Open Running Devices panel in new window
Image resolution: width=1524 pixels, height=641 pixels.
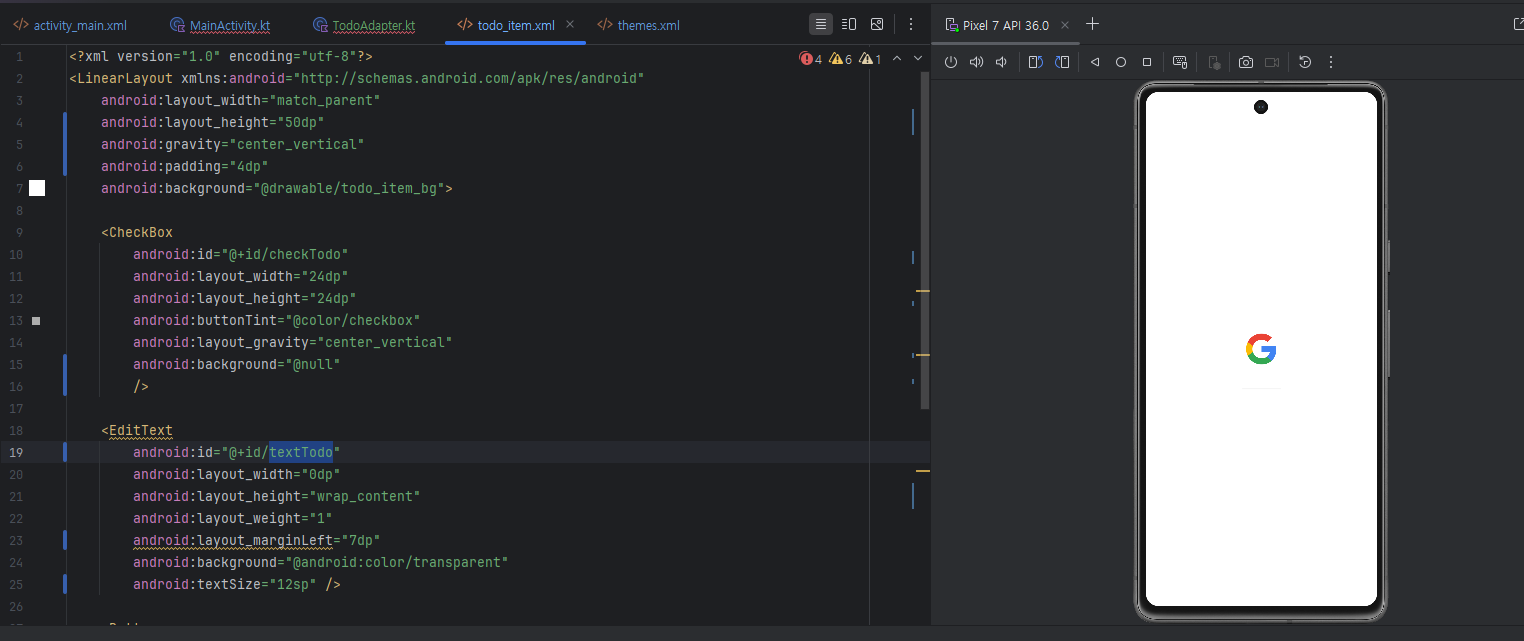[1518, 24]
